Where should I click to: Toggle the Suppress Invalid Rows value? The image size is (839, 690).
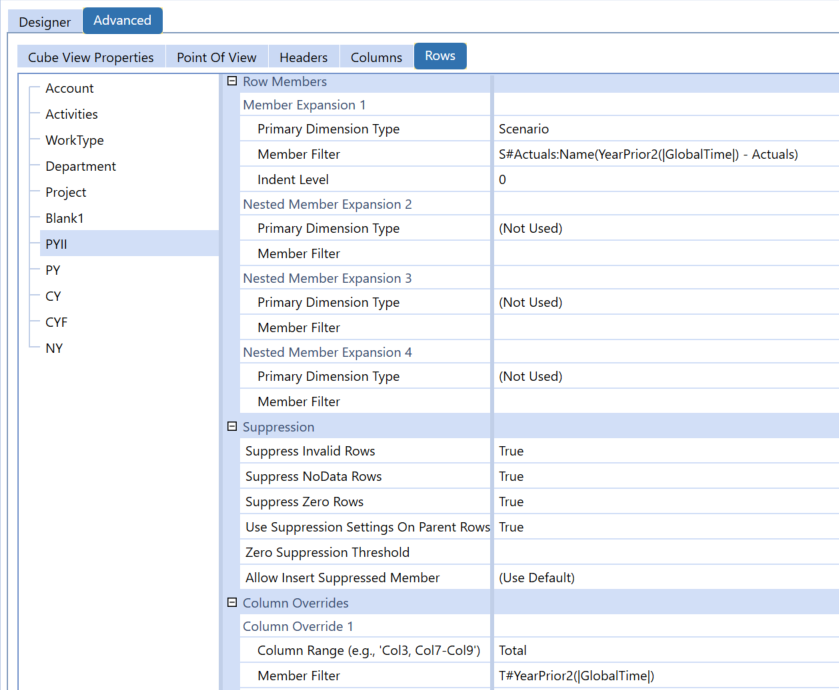pyautogui.click(x=660, y=451)
